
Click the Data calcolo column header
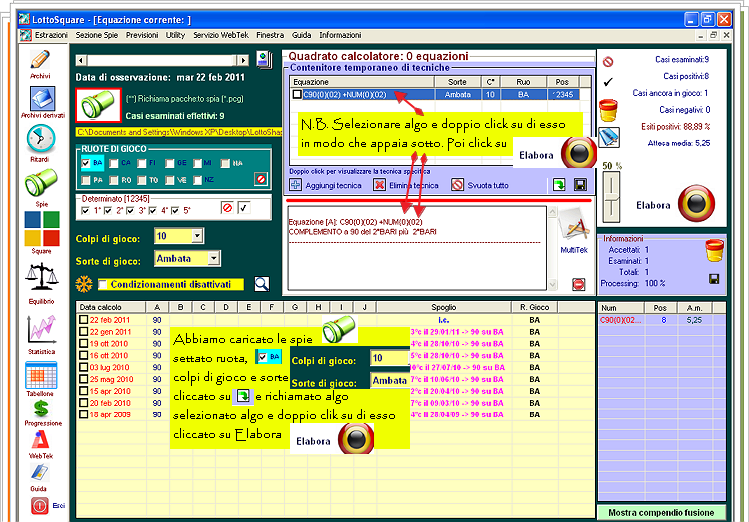coord(110,307)
